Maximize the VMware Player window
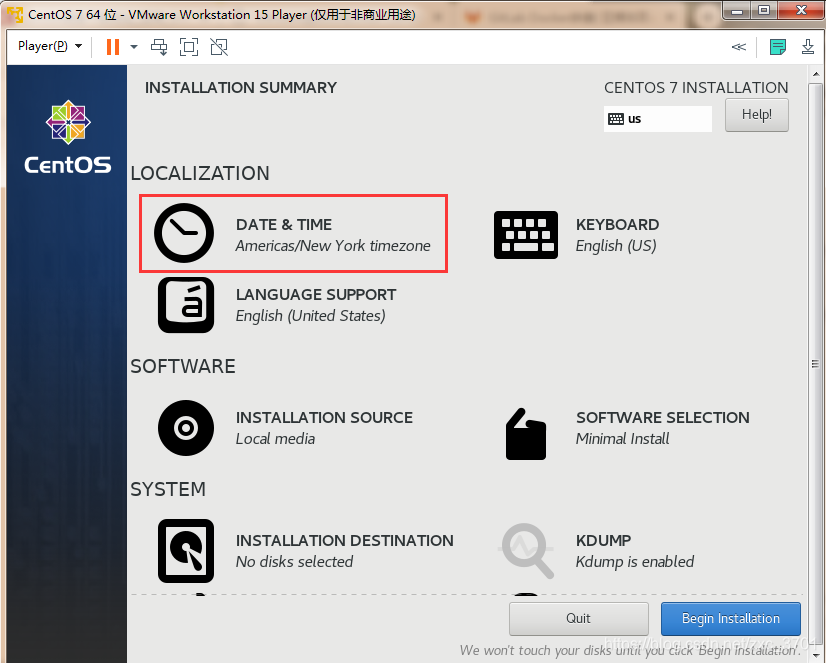The height and width of the screenshot is (663, 826). [764, 11]
